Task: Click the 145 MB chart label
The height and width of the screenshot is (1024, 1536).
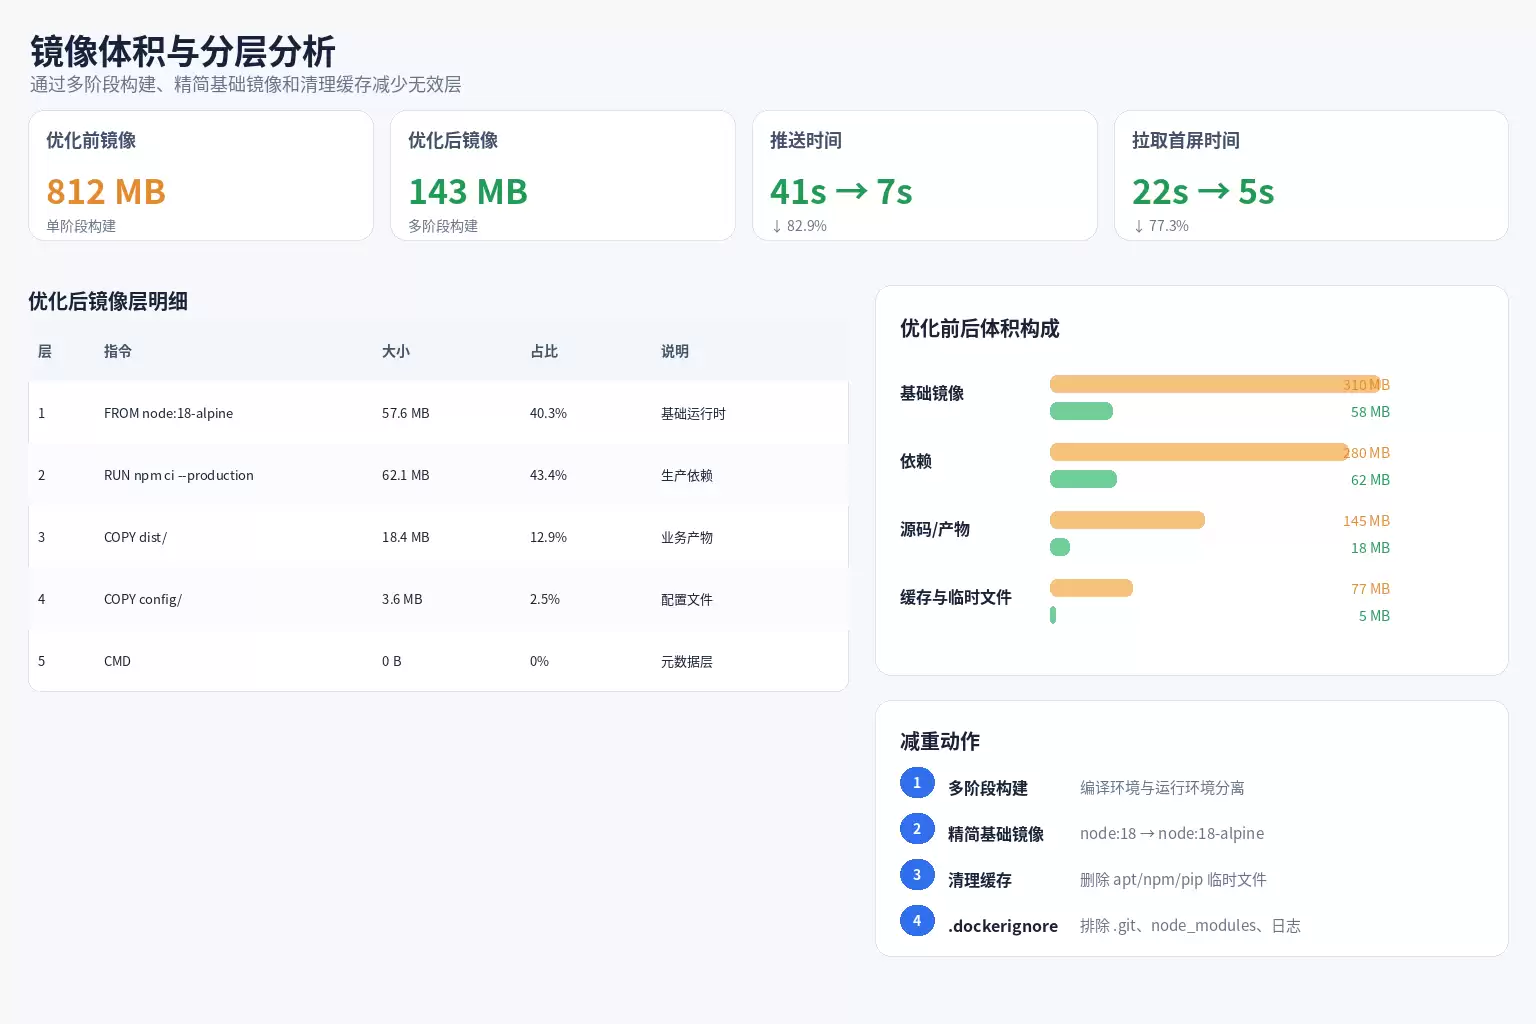Action: tap(1366, 521)
